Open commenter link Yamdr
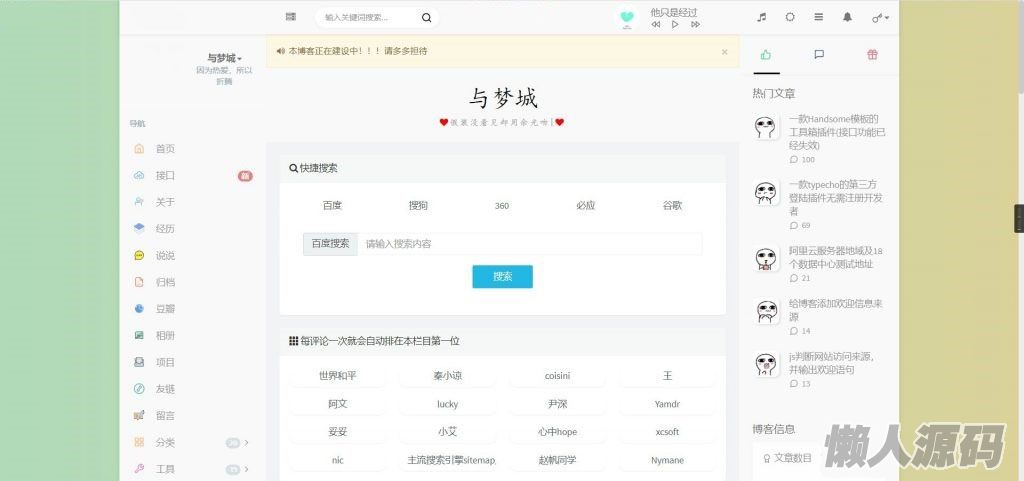 (x=667, y=404)
